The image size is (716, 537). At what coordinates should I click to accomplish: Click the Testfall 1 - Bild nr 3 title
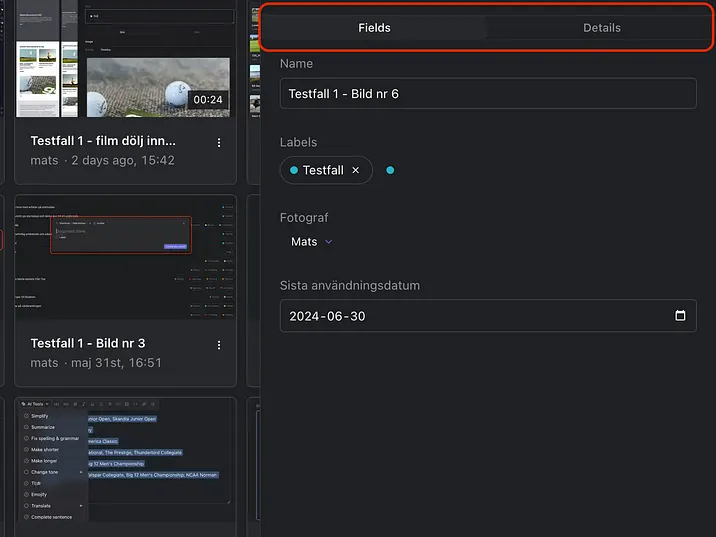pyautogui.click(x=88, y=343)
